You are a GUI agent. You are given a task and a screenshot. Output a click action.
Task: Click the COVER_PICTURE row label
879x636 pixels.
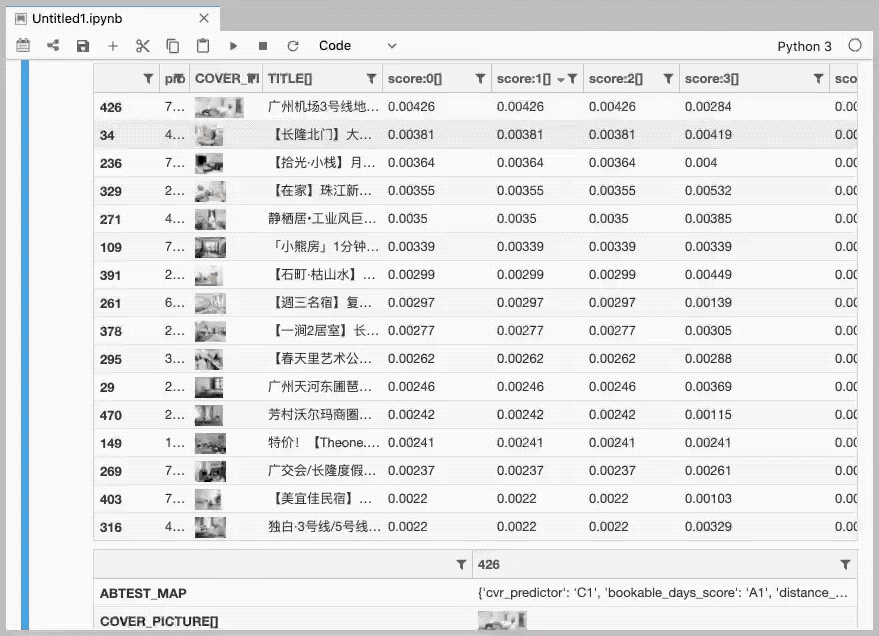pyautogui.click(x=159, y=621)
